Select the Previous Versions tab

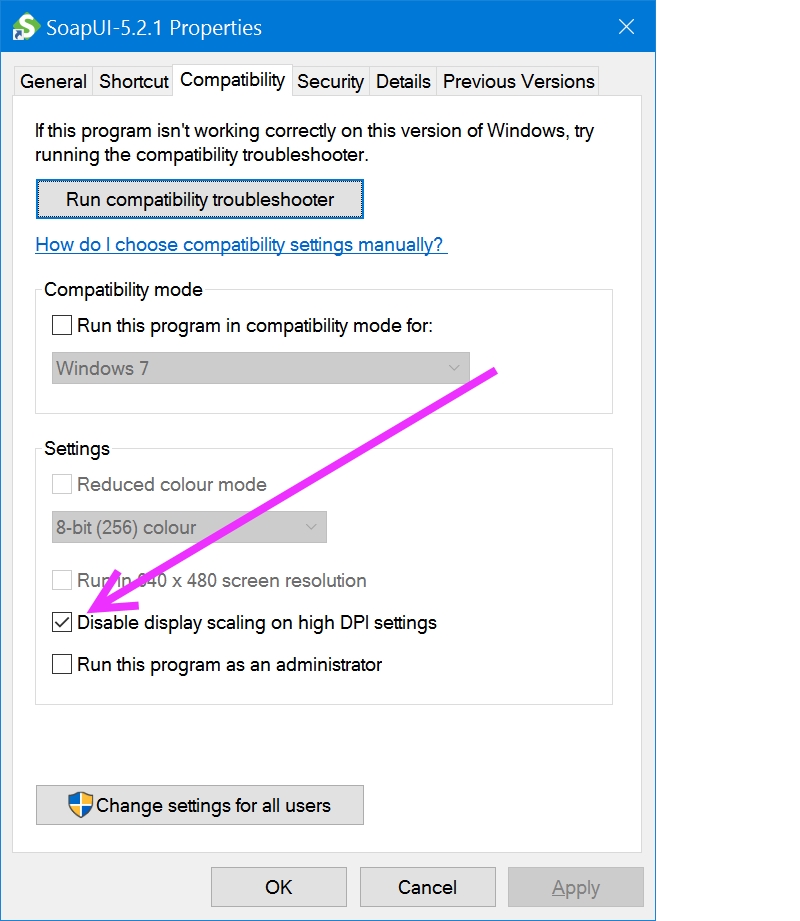pyautogui.click(x=517, y=81)
